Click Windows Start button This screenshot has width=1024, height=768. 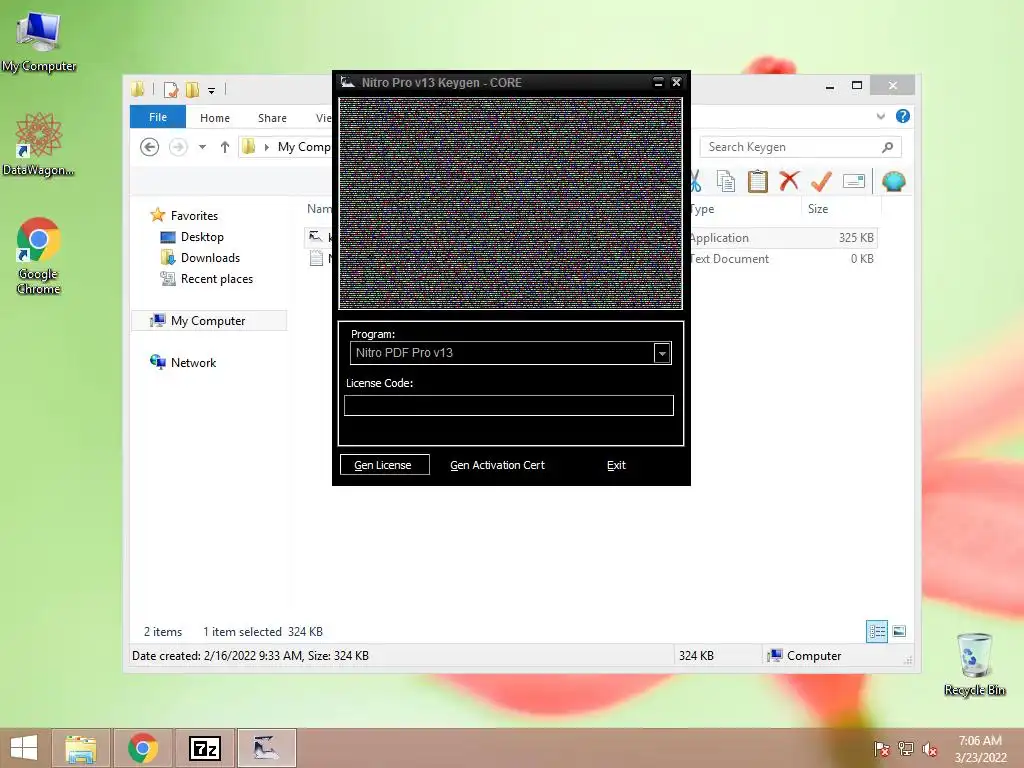(x=24, y=748)
